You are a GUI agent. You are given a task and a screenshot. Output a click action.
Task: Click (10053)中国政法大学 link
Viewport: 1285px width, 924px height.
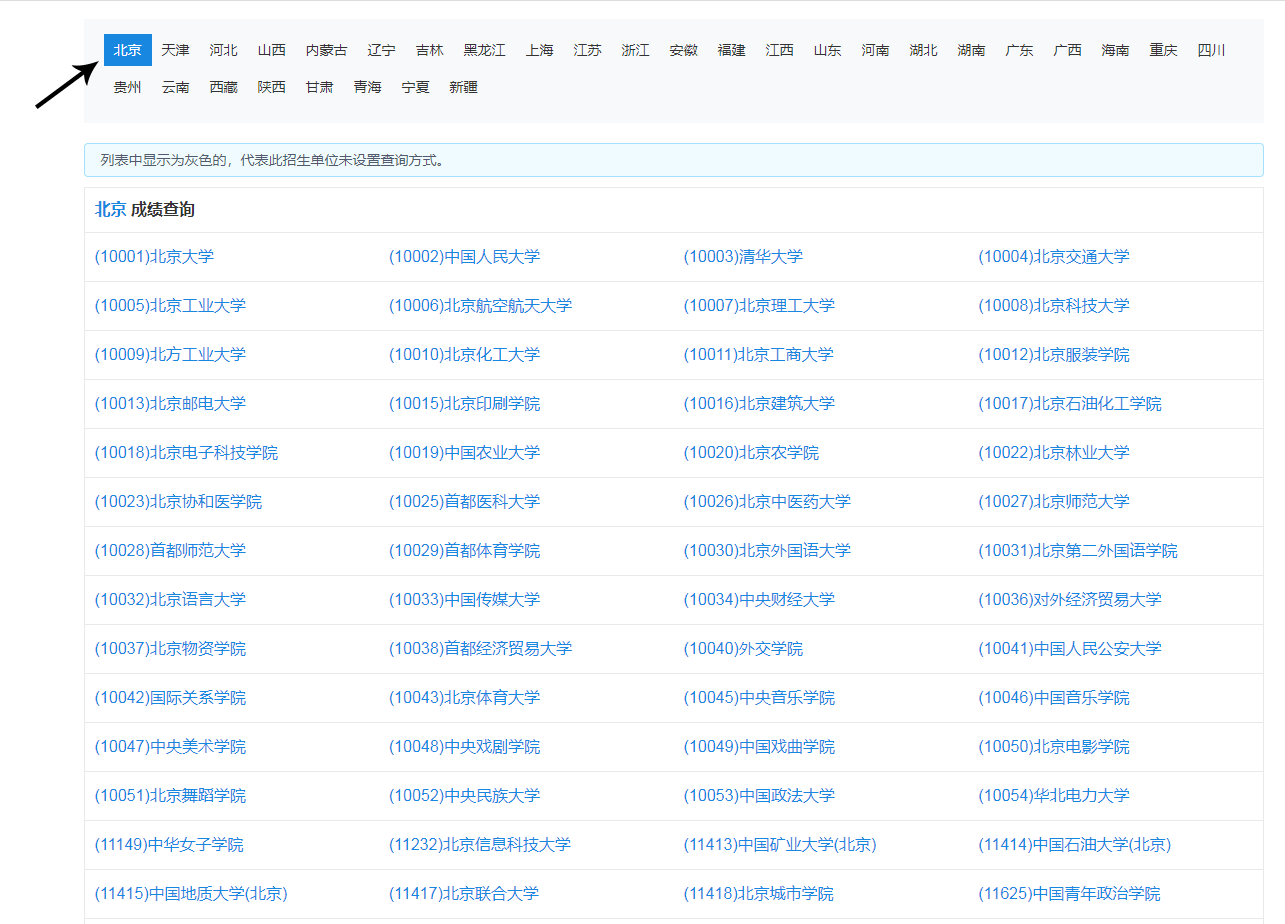pos(759,796)
